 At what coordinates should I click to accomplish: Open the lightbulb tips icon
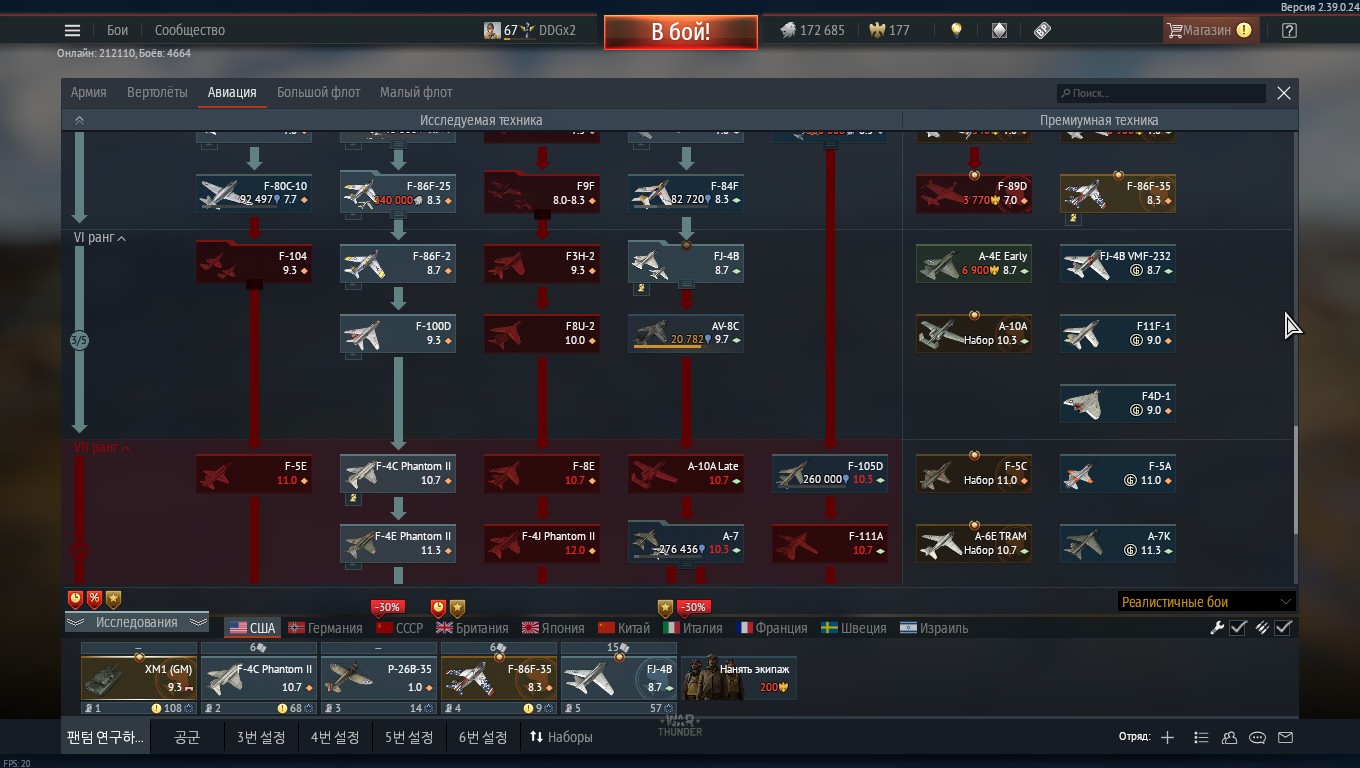pos(956,30)
